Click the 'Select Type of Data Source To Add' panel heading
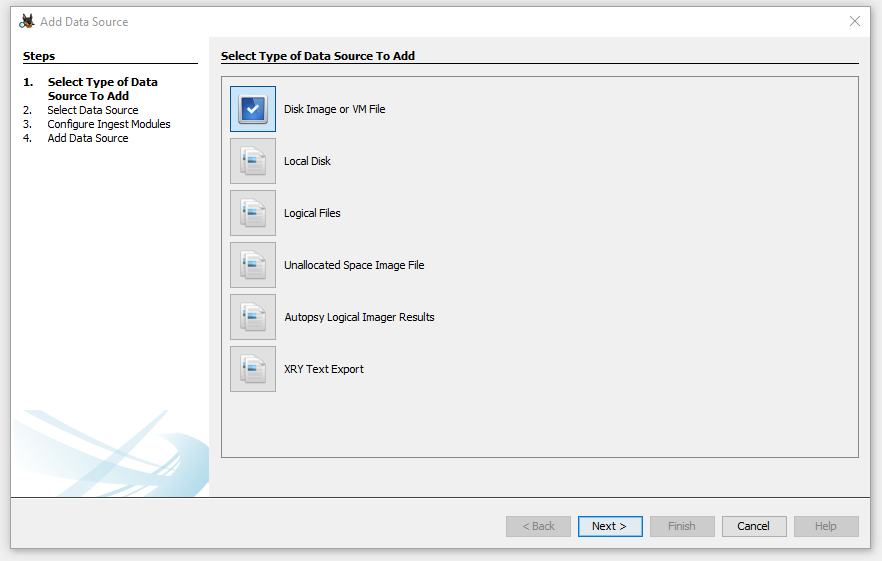This screenshot has width=882, height=561. (318, 56)
